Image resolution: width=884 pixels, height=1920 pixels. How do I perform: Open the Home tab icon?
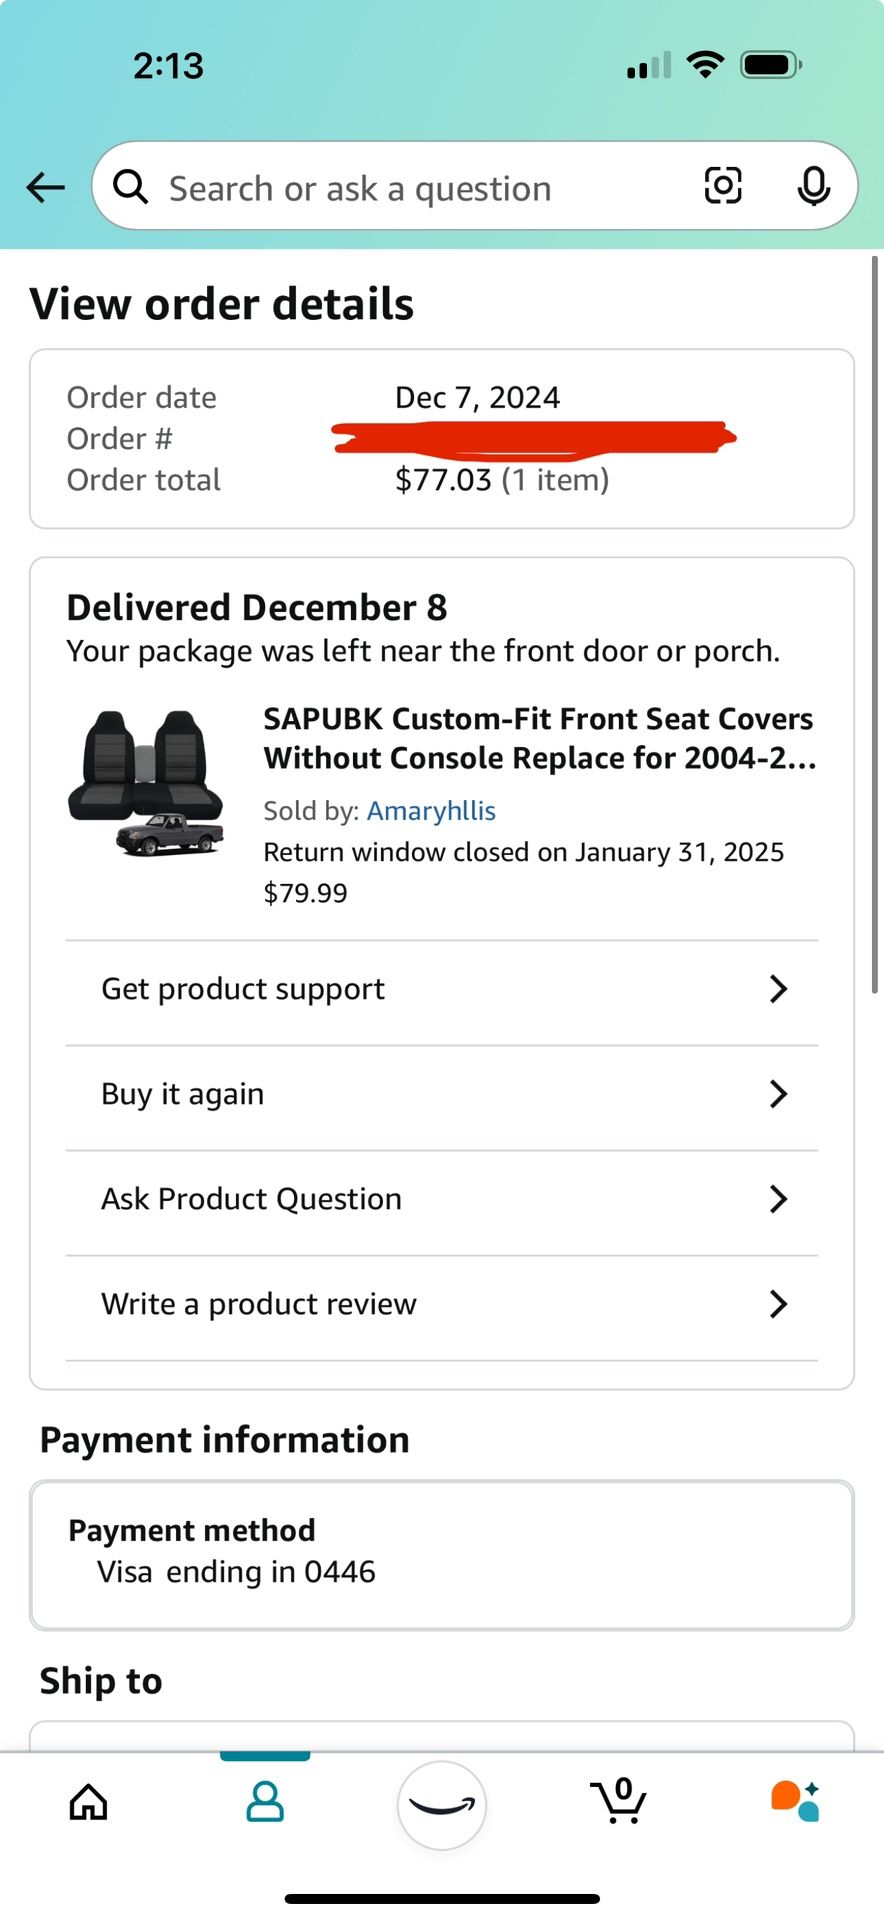(x=88, y=1802)
